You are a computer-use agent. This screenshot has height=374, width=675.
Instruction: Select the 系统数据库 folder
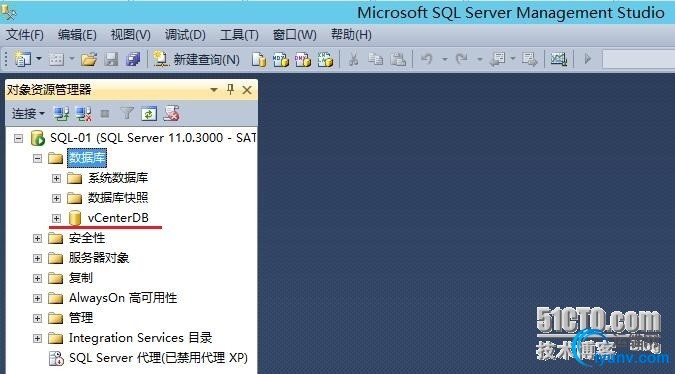coord(118,178)
